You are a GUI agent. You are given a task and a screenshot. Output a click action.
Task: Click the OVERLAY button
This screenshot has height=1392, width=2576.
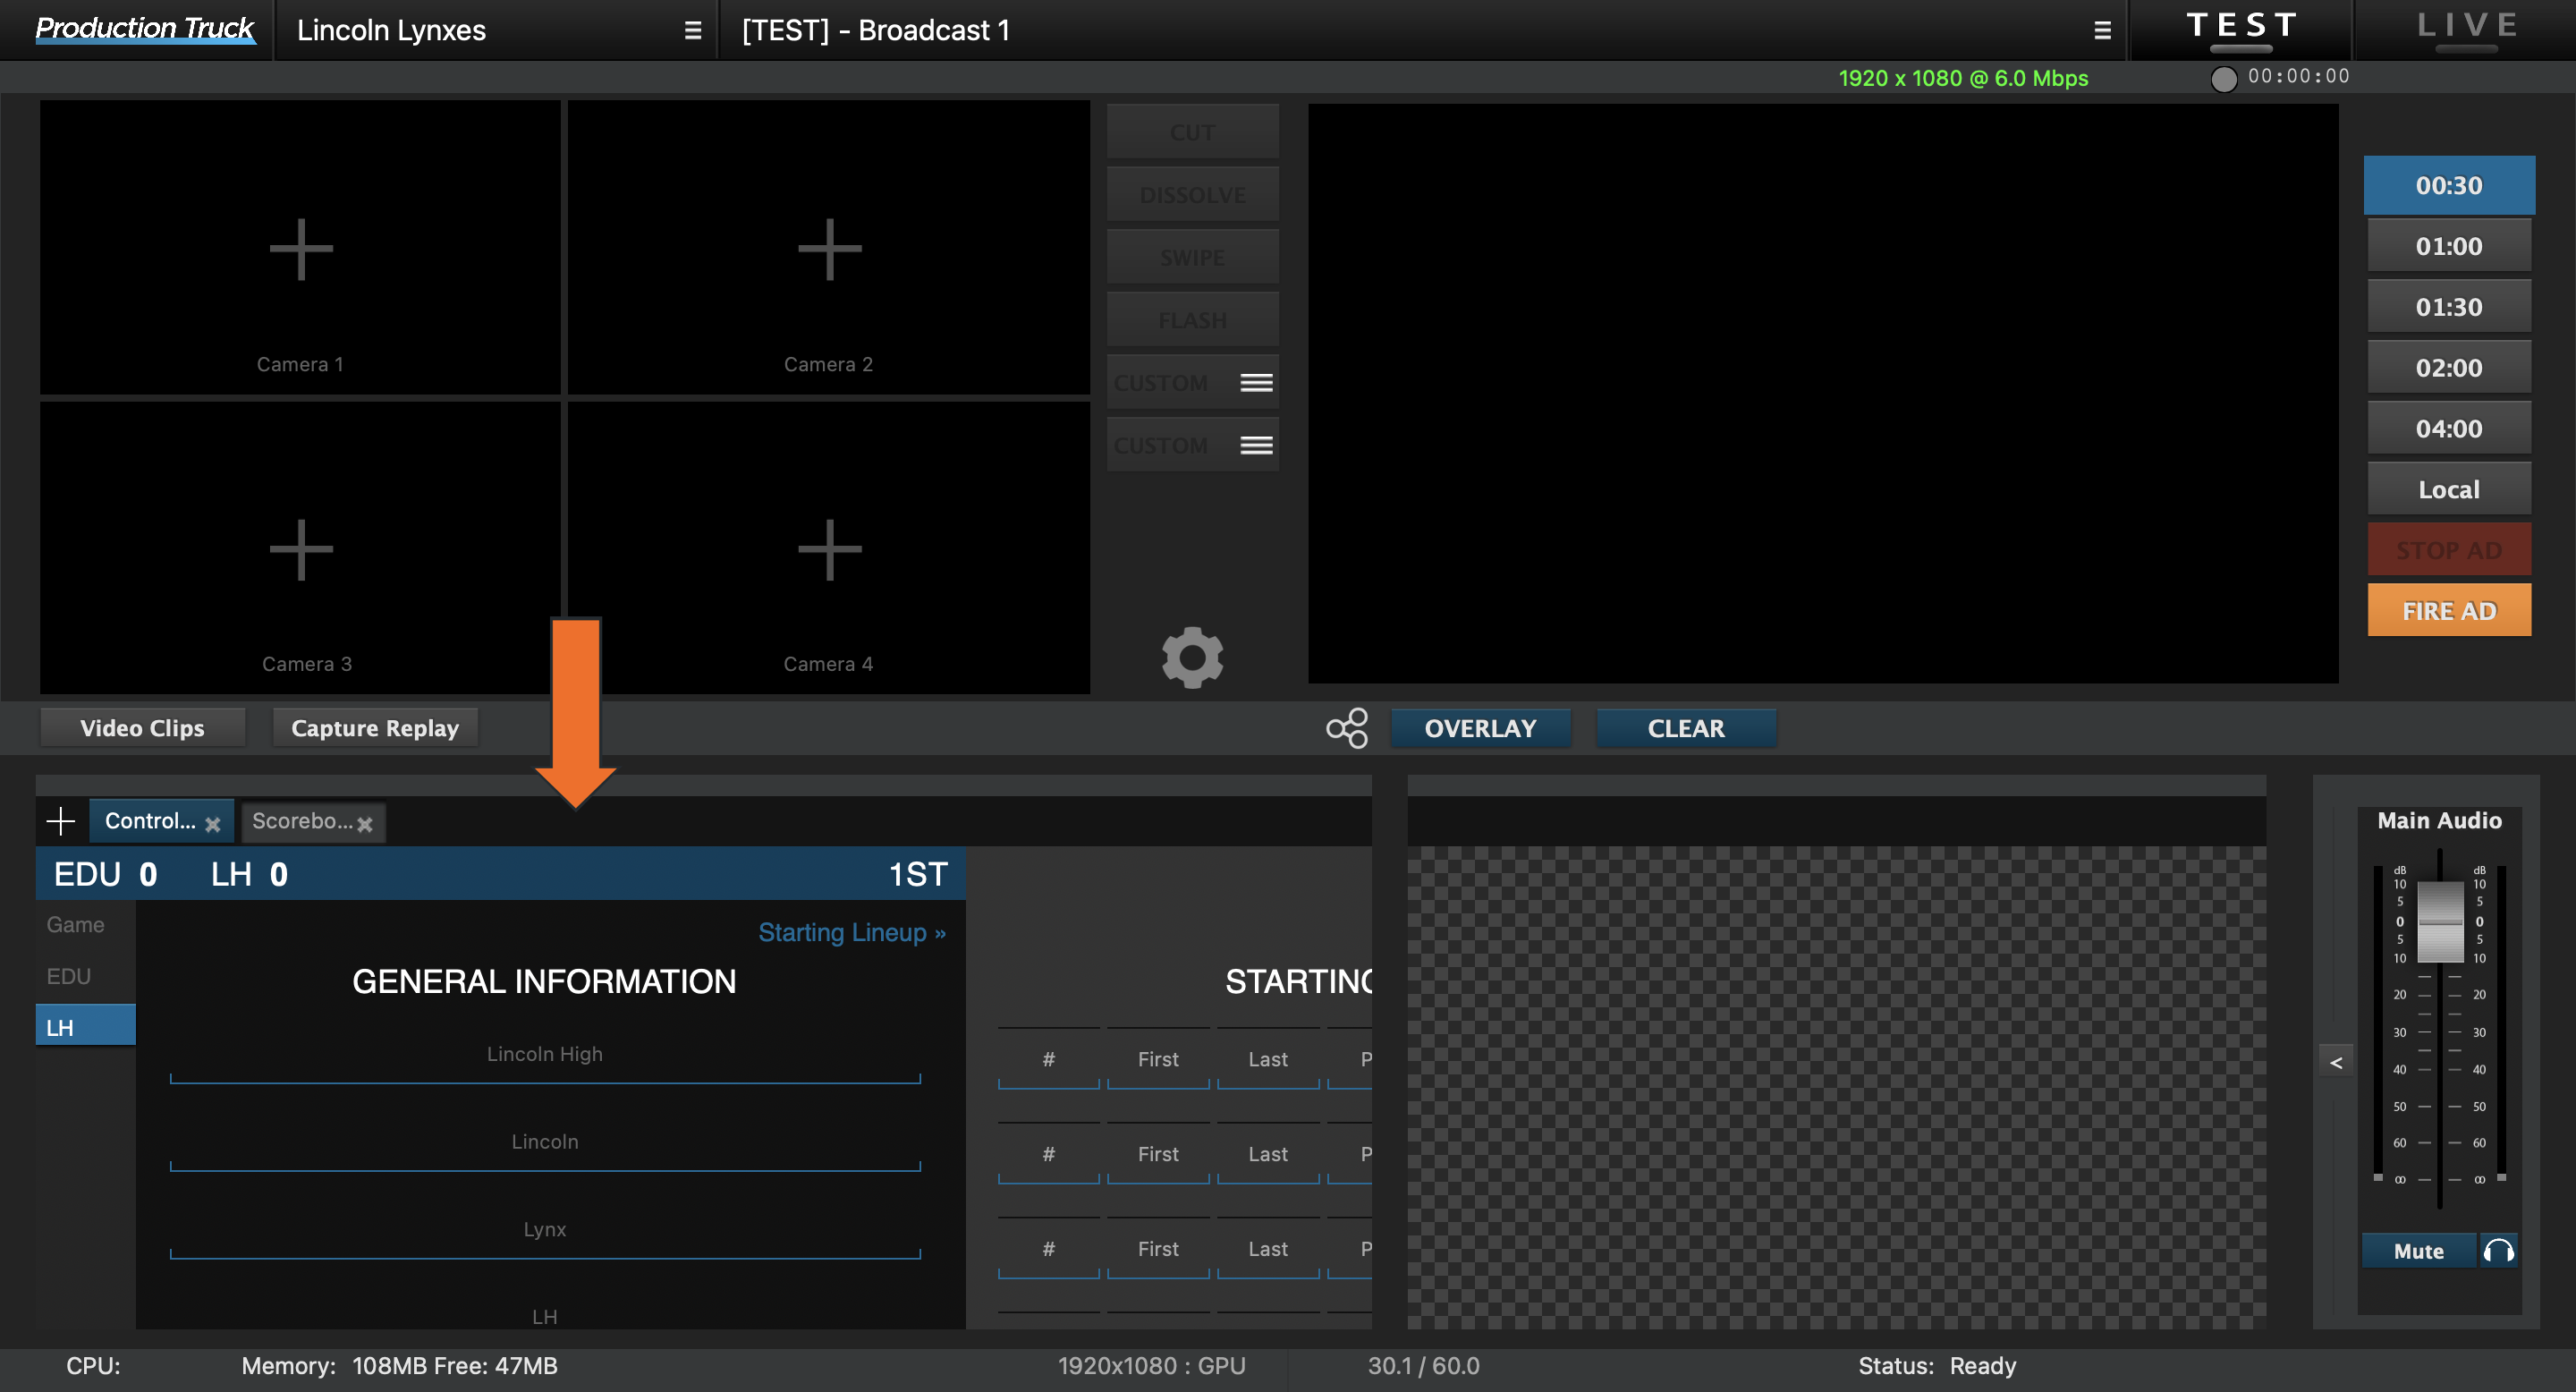[1480, 728]
